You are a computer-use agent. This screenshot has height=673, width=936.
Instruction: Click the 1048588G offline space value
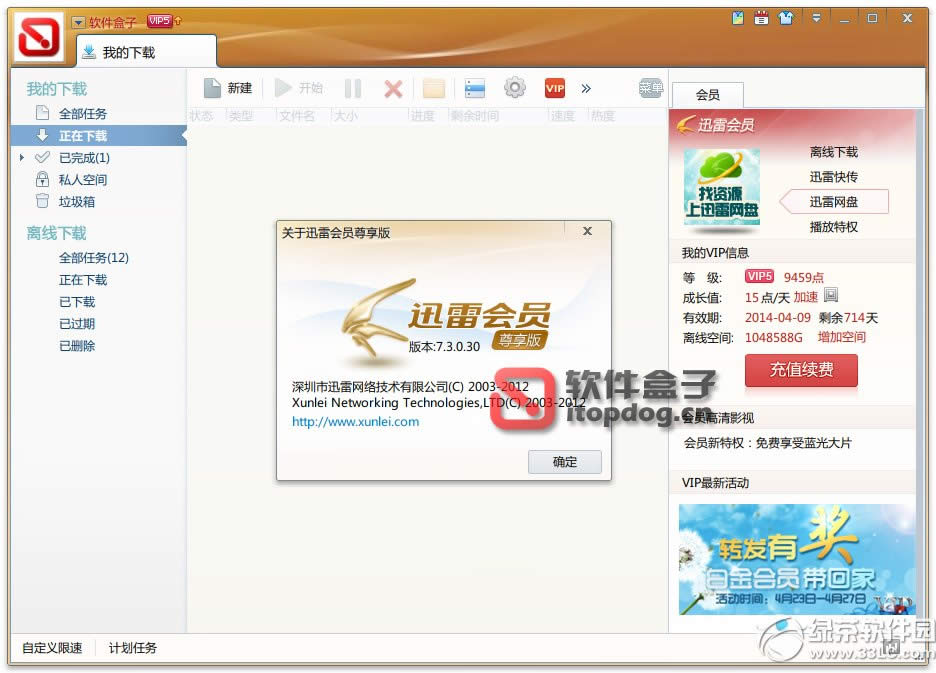(774, 337)
